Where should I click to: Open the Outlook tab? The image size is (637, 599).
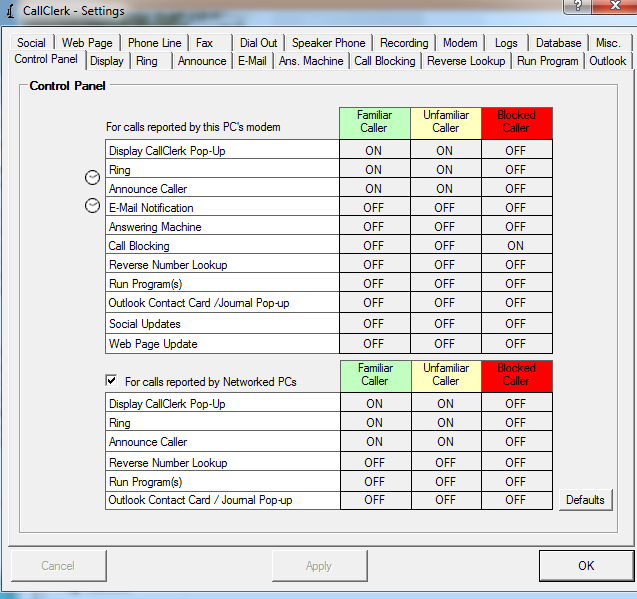607,61
